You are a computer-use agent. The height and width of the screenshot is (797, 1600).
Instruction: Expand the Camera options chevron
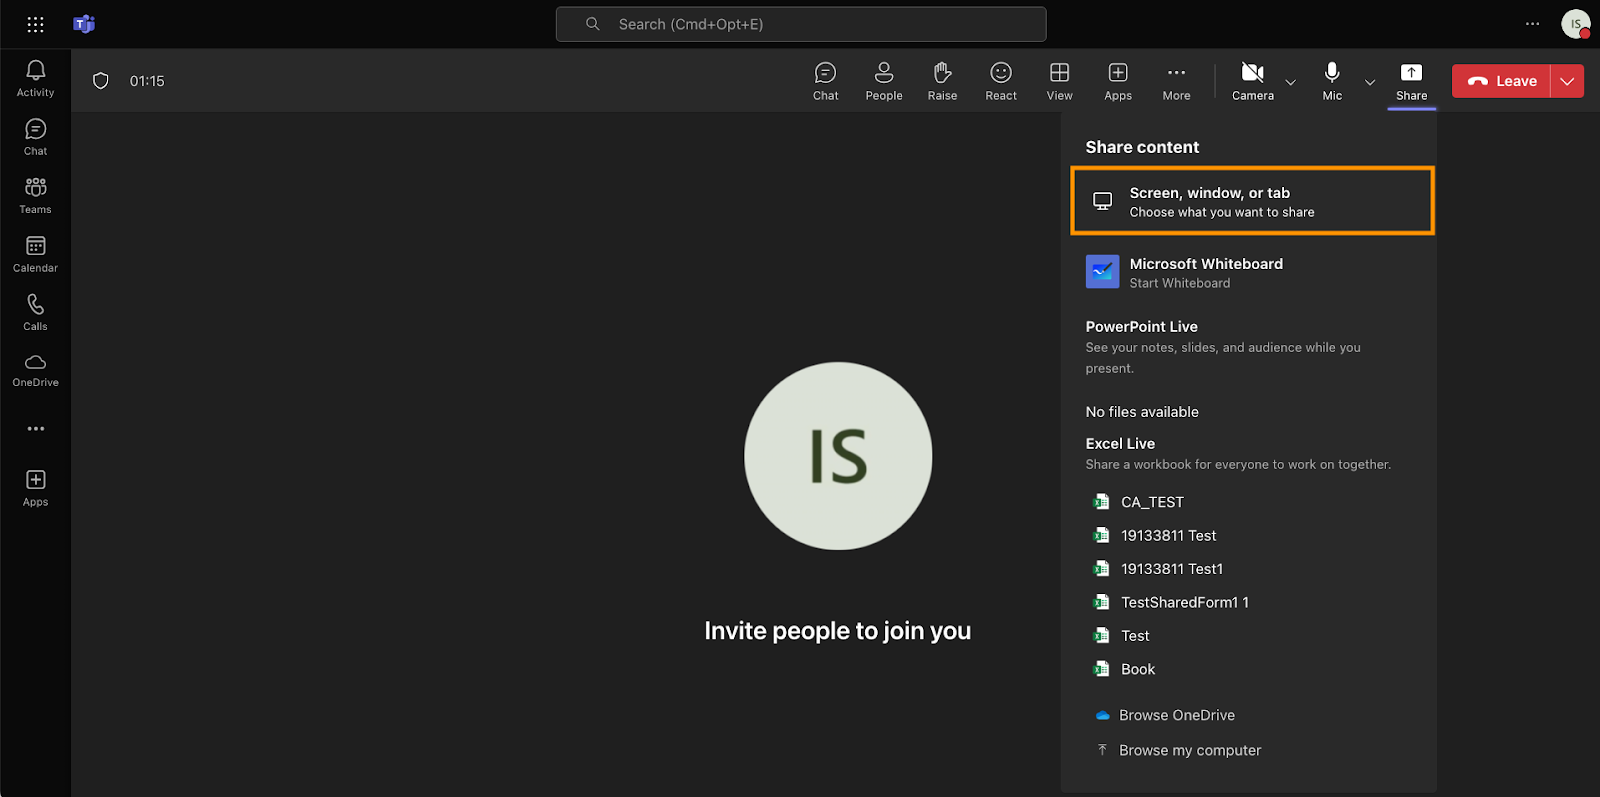point(1290,82)
